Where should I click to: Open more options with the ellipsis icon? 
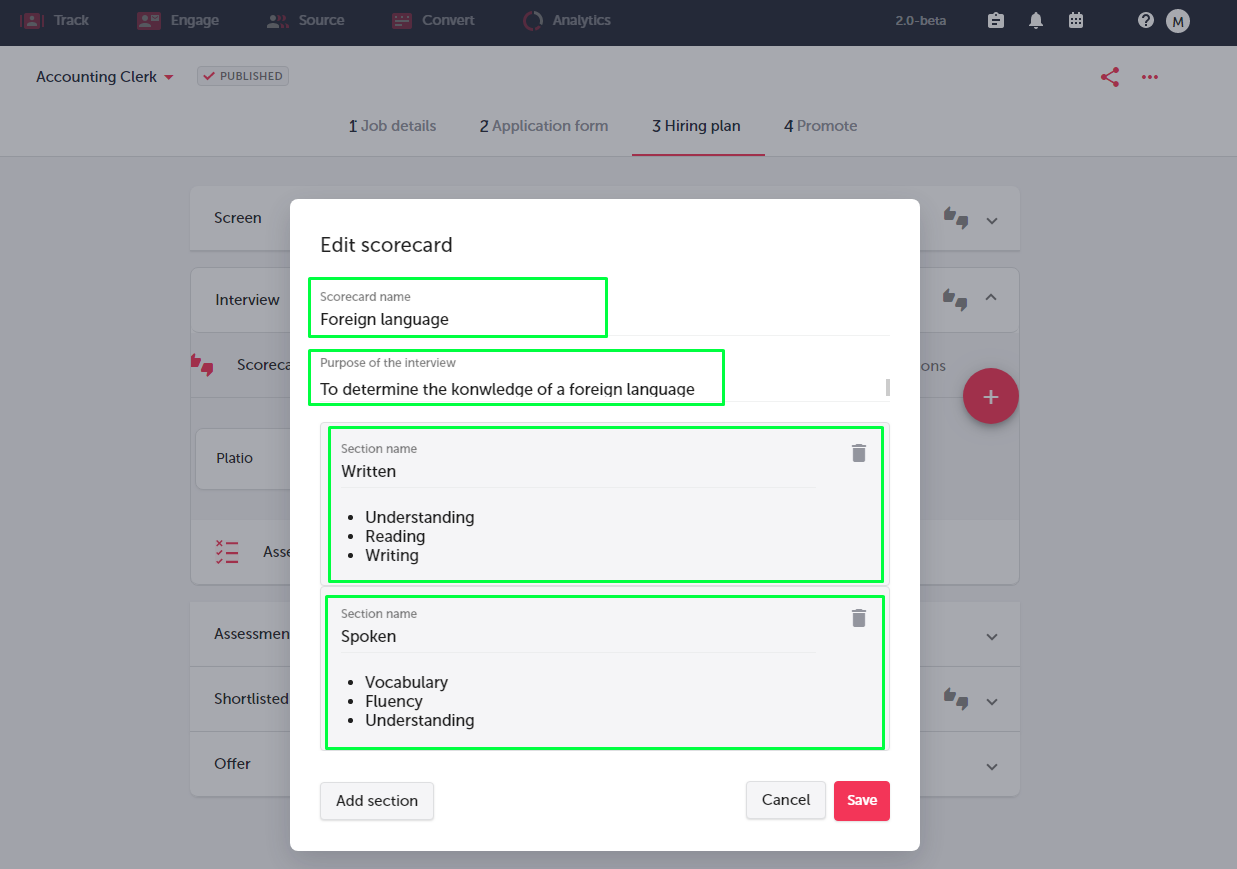(x=1149, y=76)
